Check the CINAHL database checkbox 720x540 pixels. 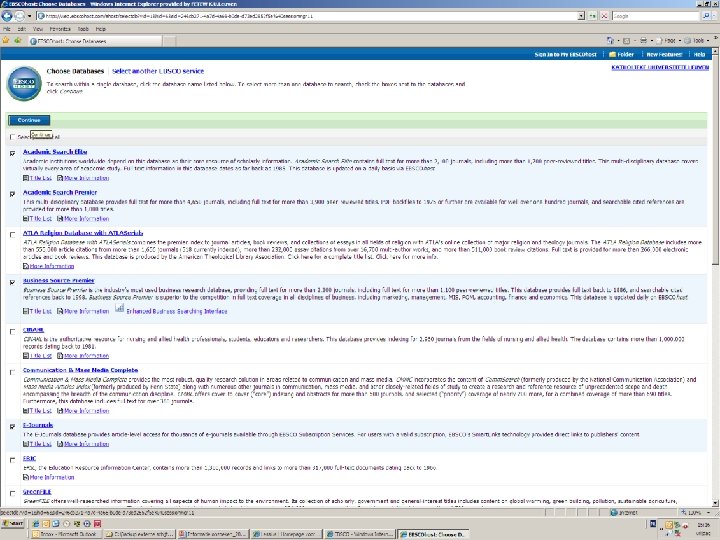[12, 332]
